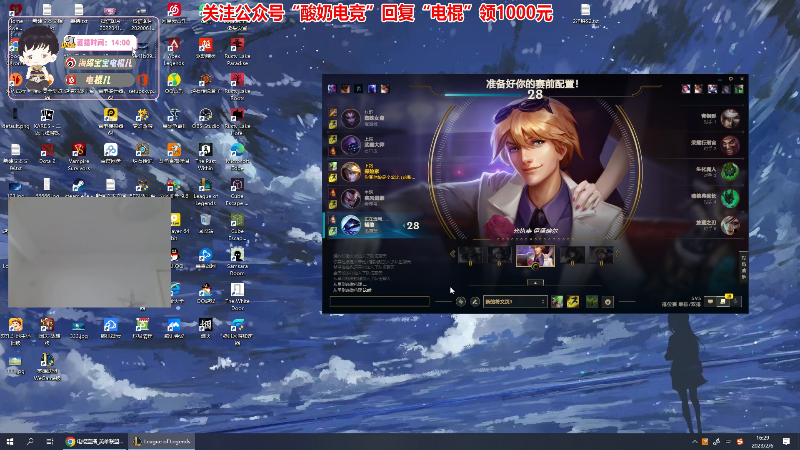The height and width of the screenshot is (450, 800).
Task: Change the first summoner spell
Action: pyautogui.click(x=557, y=302)
